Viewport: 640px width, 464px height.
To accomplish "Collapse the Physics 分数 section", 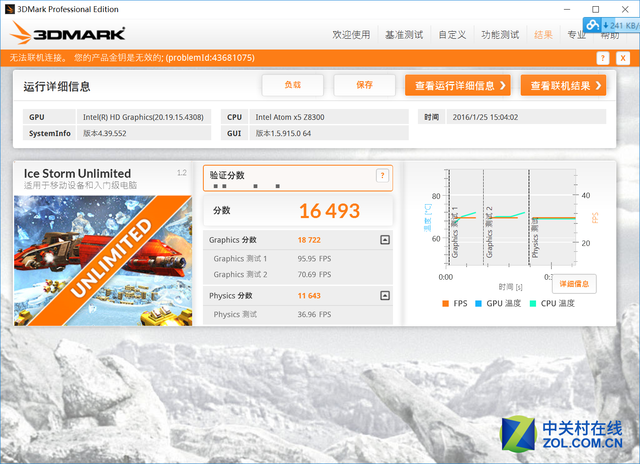I will 384,296.
